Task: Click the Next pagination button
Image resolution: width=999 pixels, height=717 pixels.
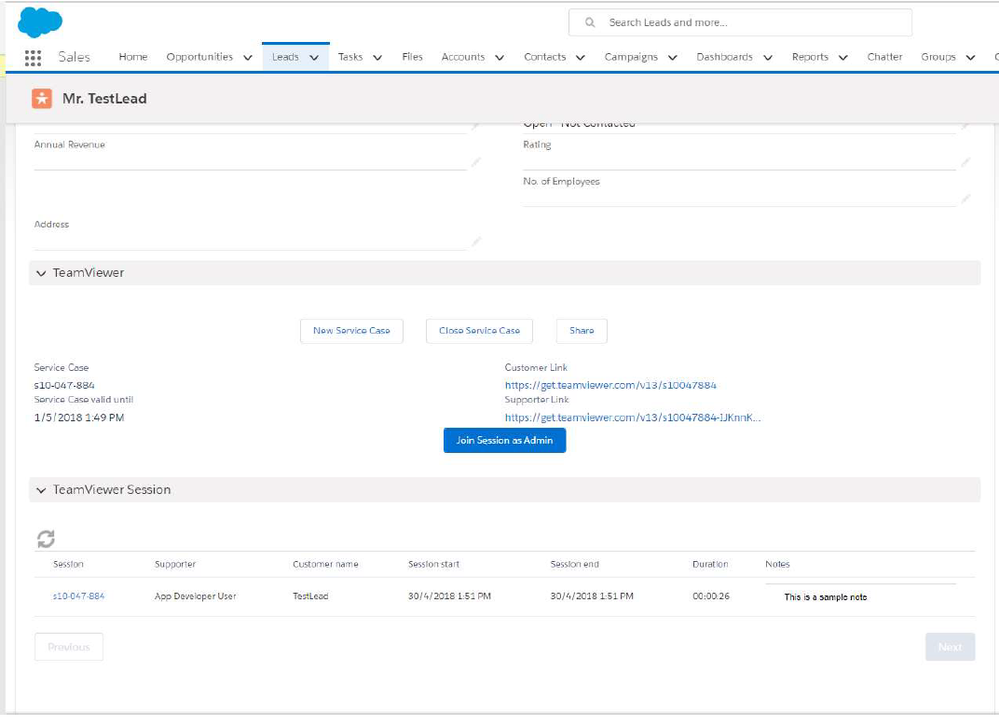Action: [950, 647]
